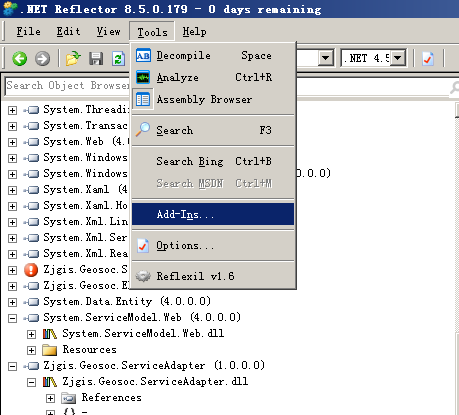Click the search magnifier at search box end
Screen dimensions: 459x415
[x=454, y=88]
